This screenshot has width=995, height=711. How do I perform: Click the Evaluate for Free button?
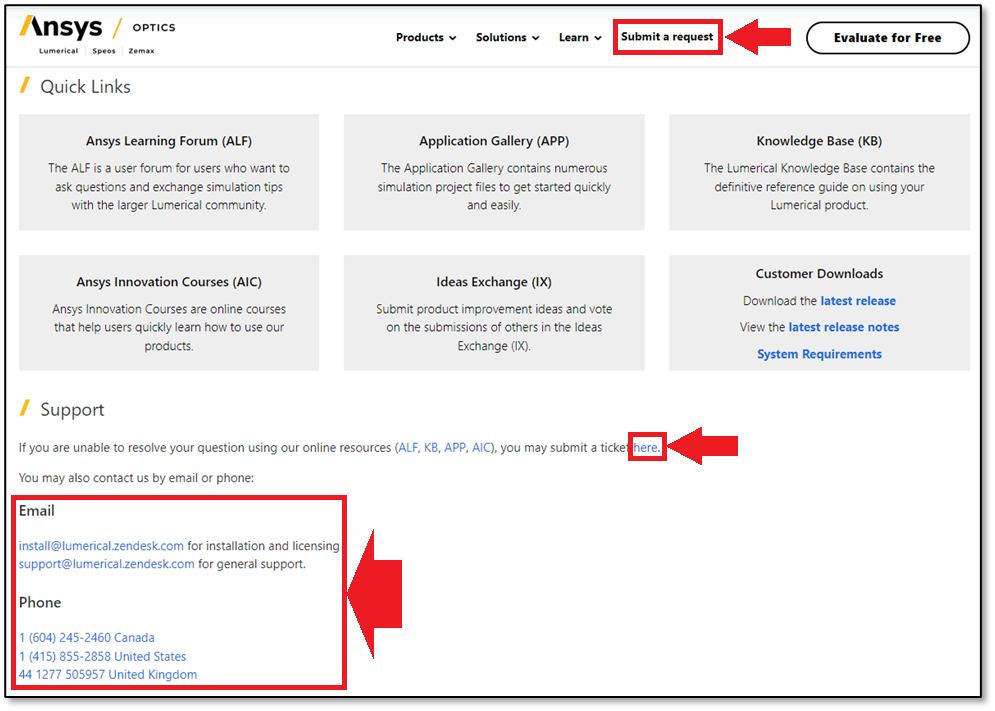point(888,38)
